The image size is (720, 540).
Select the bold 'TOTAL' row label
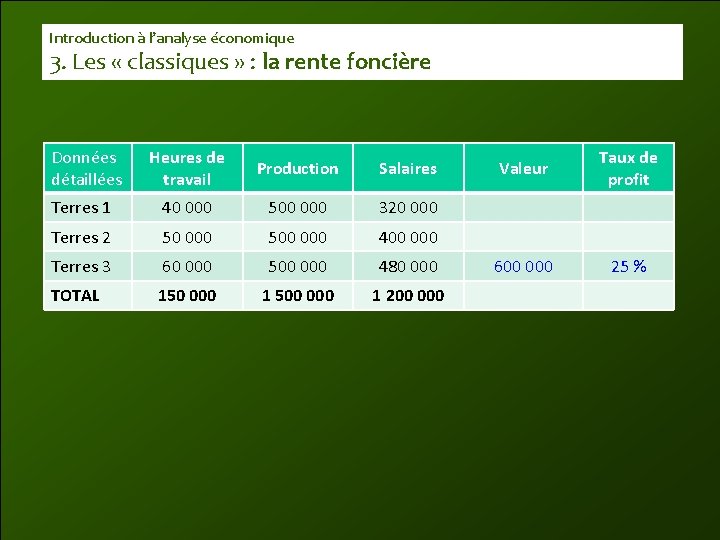(x=75, y=295)
